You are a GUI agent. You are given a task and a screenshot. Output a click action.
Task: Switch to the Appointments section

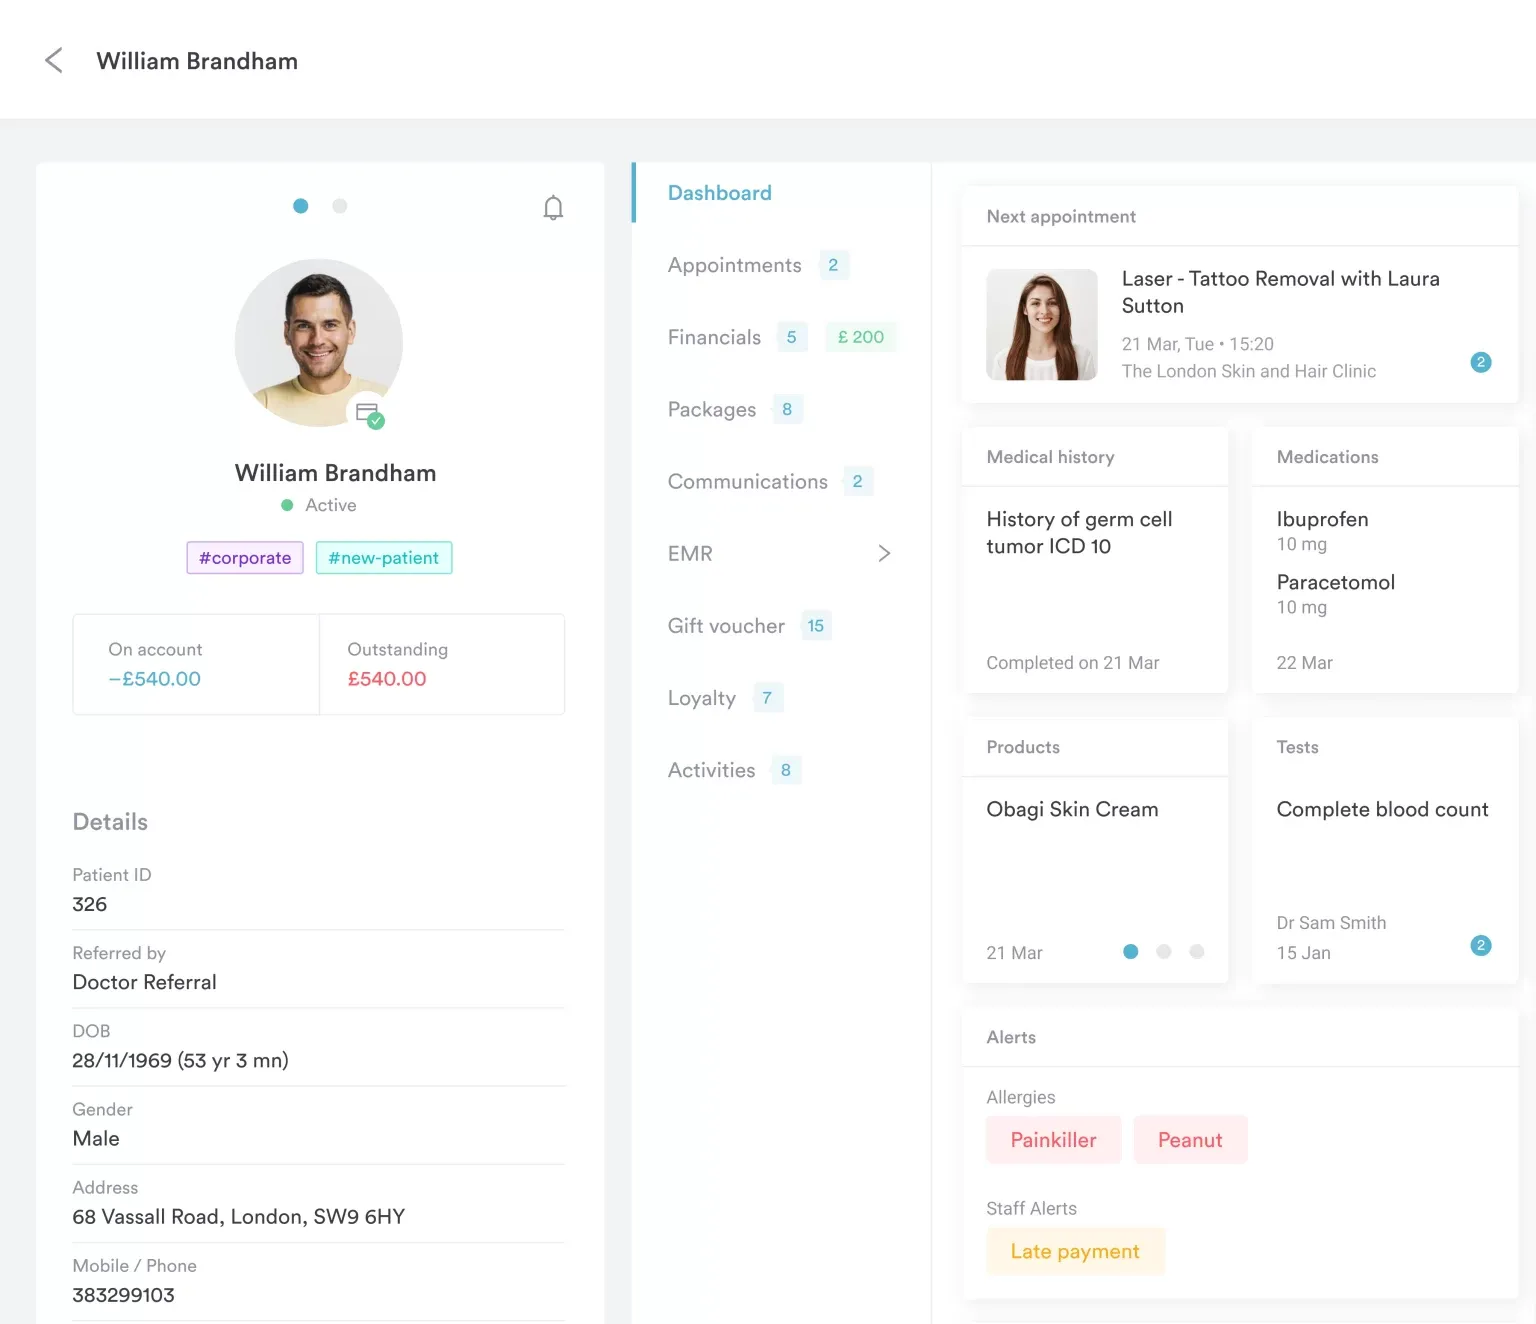click(x=734, y=264)
